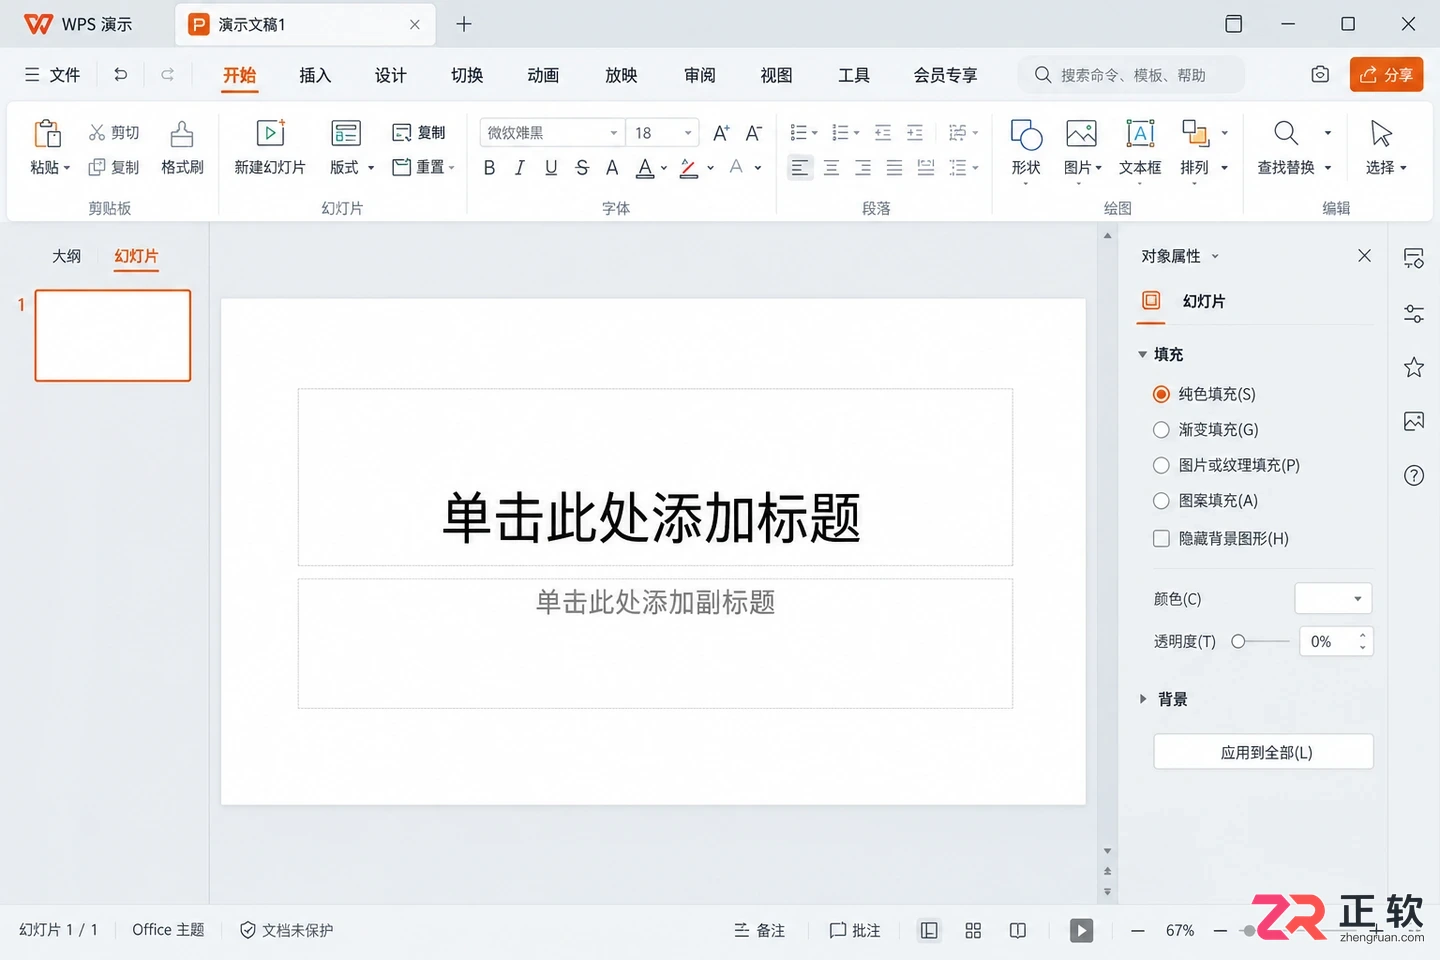1440x960 pixels.
Task: Switch to the 大纲 outline tab
Action: 67,256
